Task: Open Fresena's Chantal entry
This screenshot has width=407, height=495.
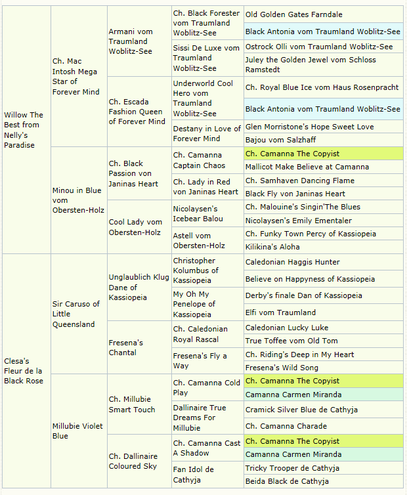Action: 126,347
